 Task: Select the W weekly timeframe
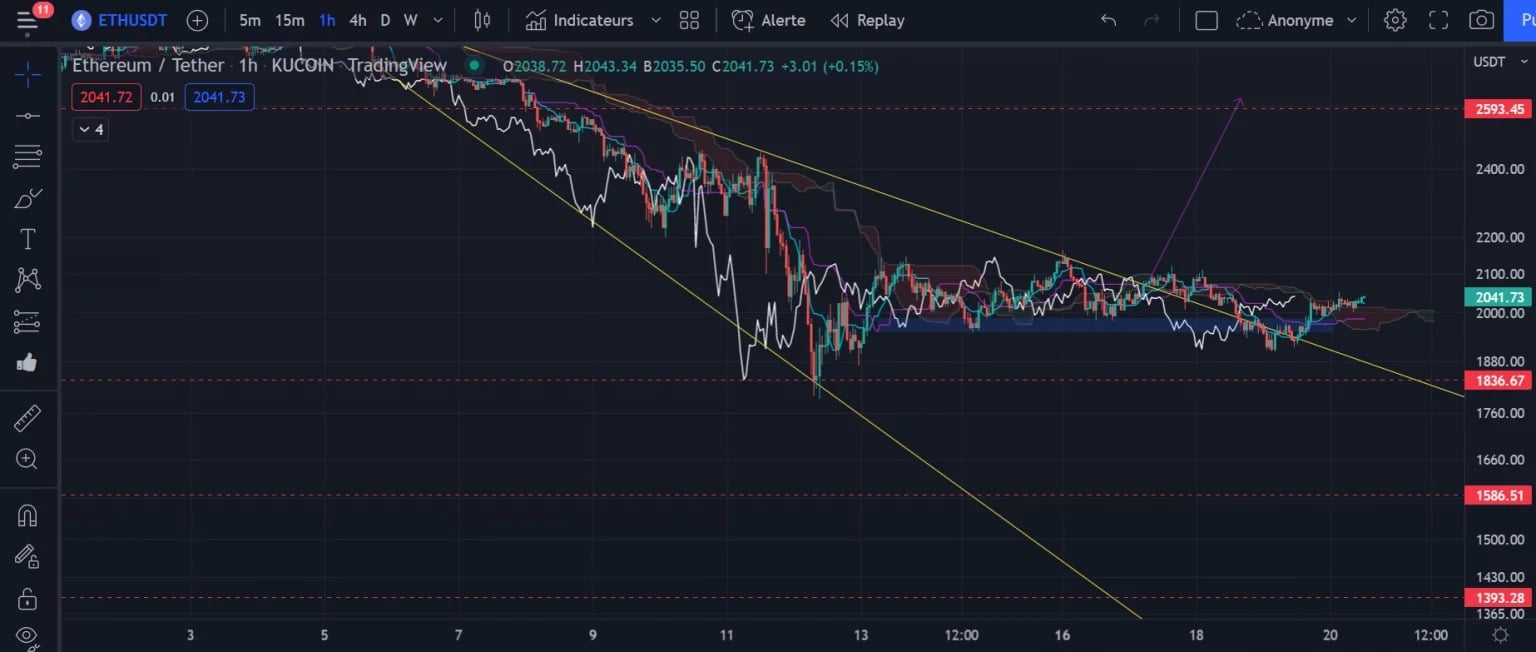(x=410, y=20)
